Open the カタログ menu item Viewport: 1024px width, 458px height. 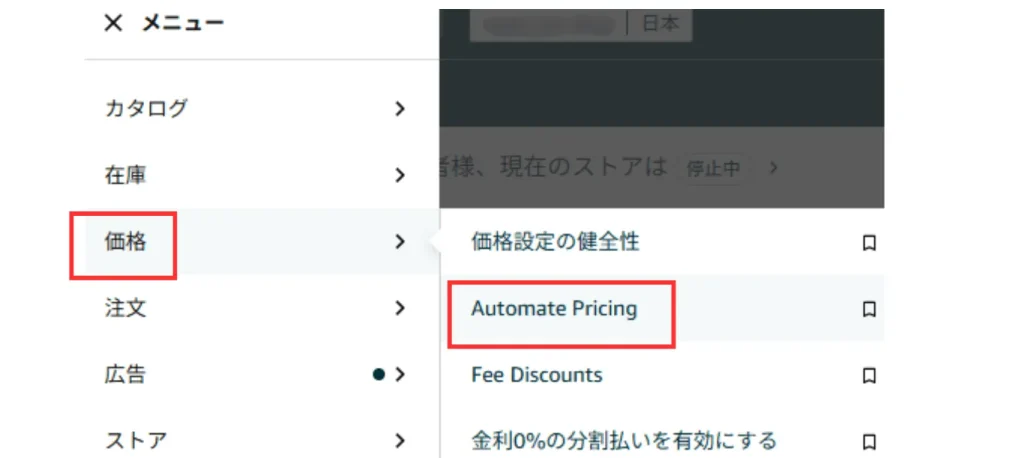pyautogui.click(x=146, y=109)
